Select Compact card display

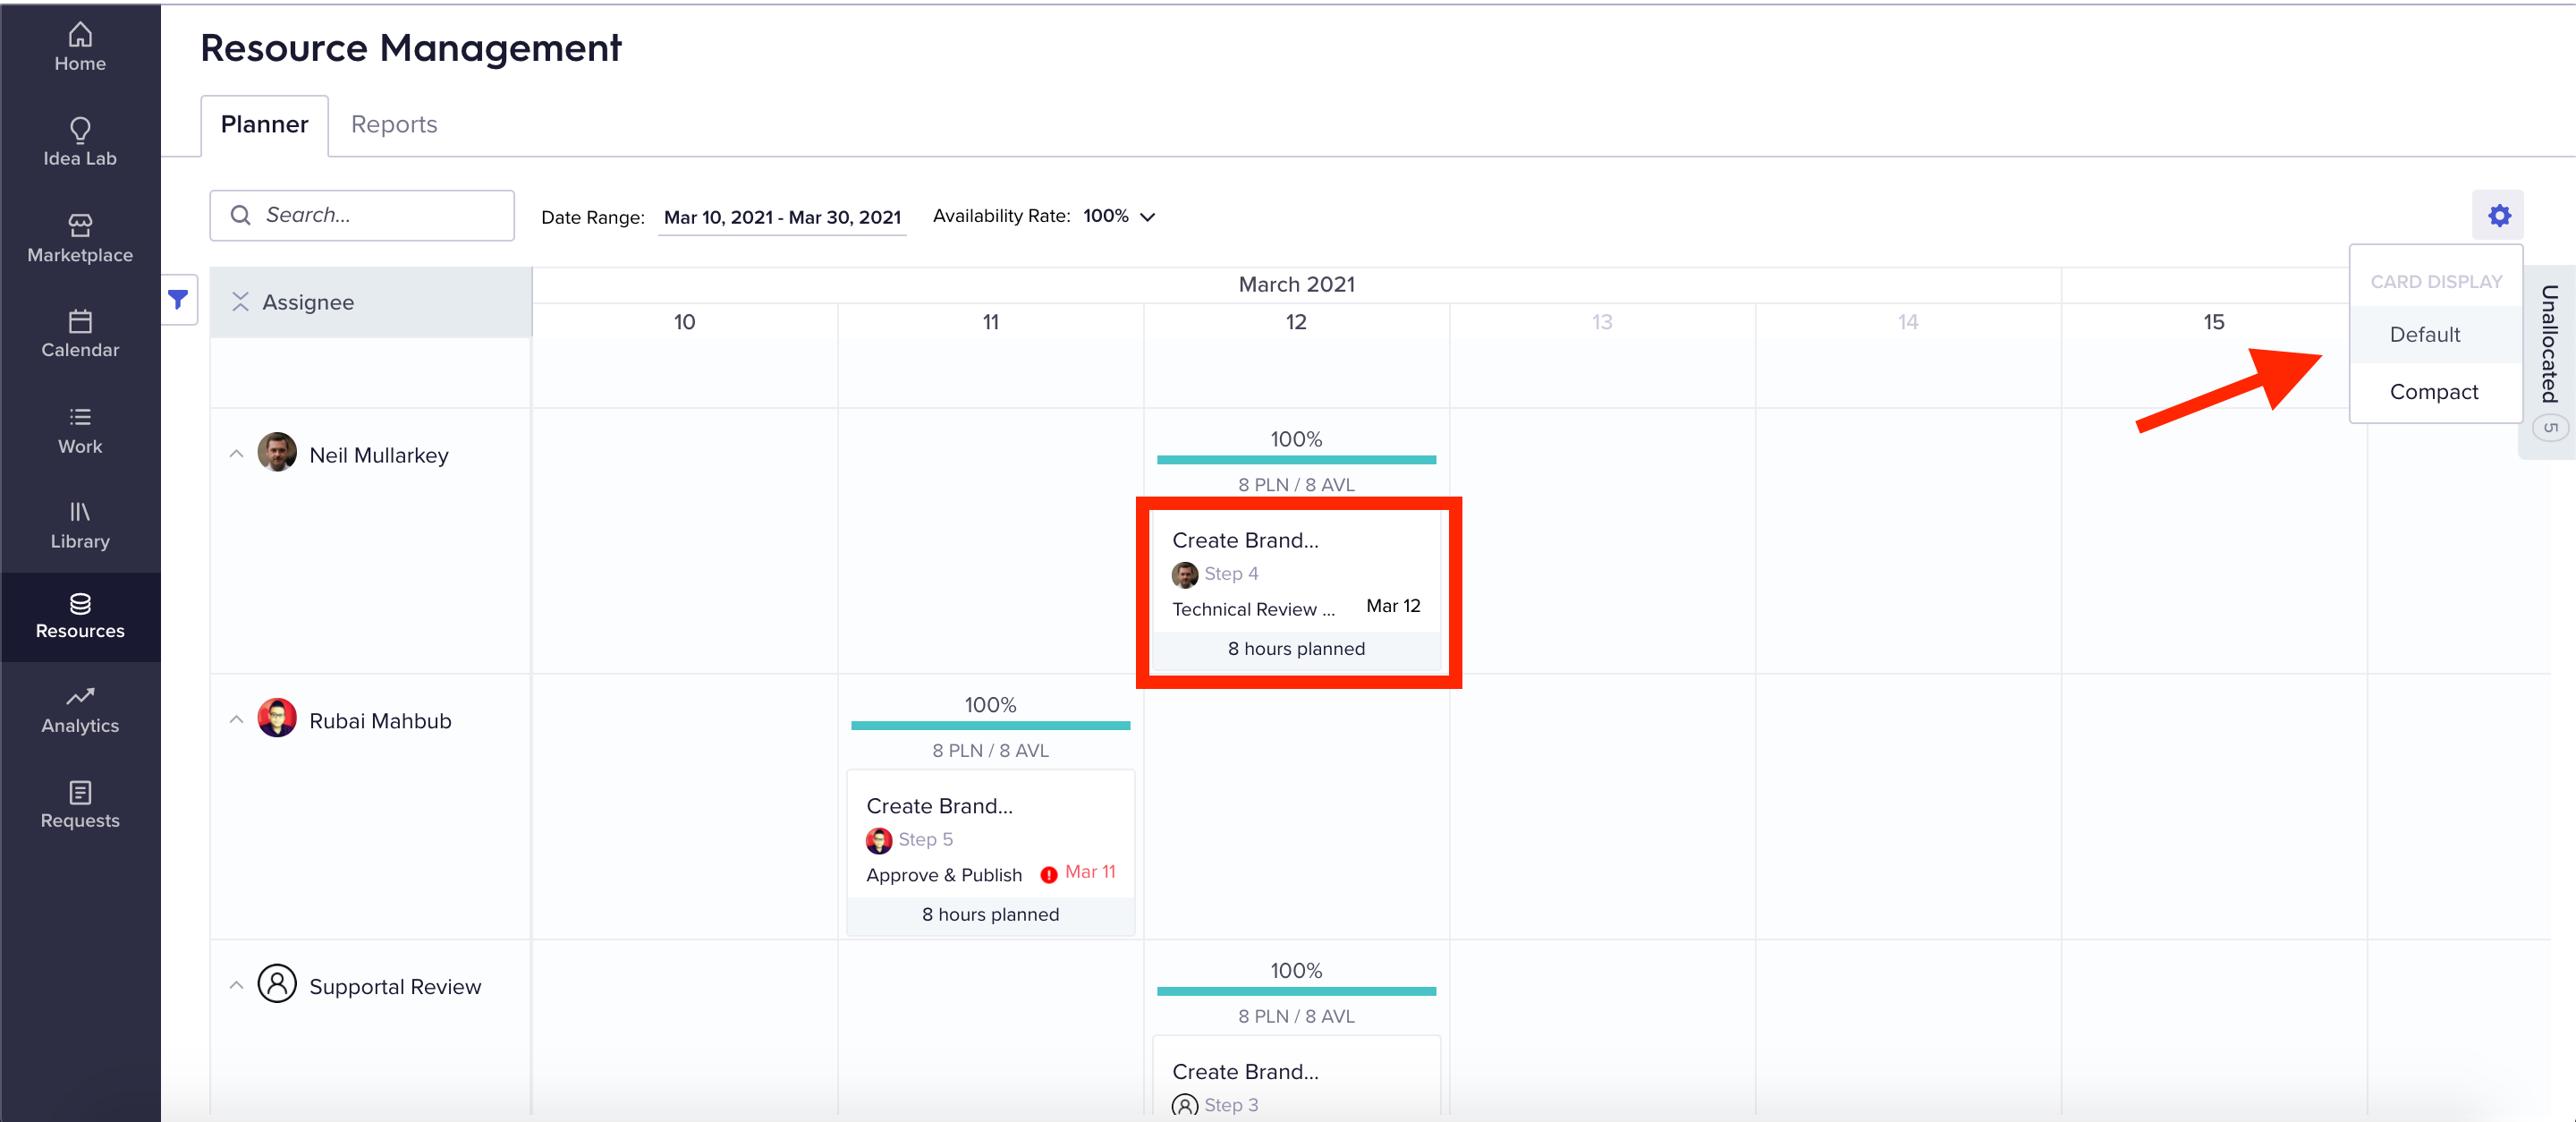[2436, 392]
